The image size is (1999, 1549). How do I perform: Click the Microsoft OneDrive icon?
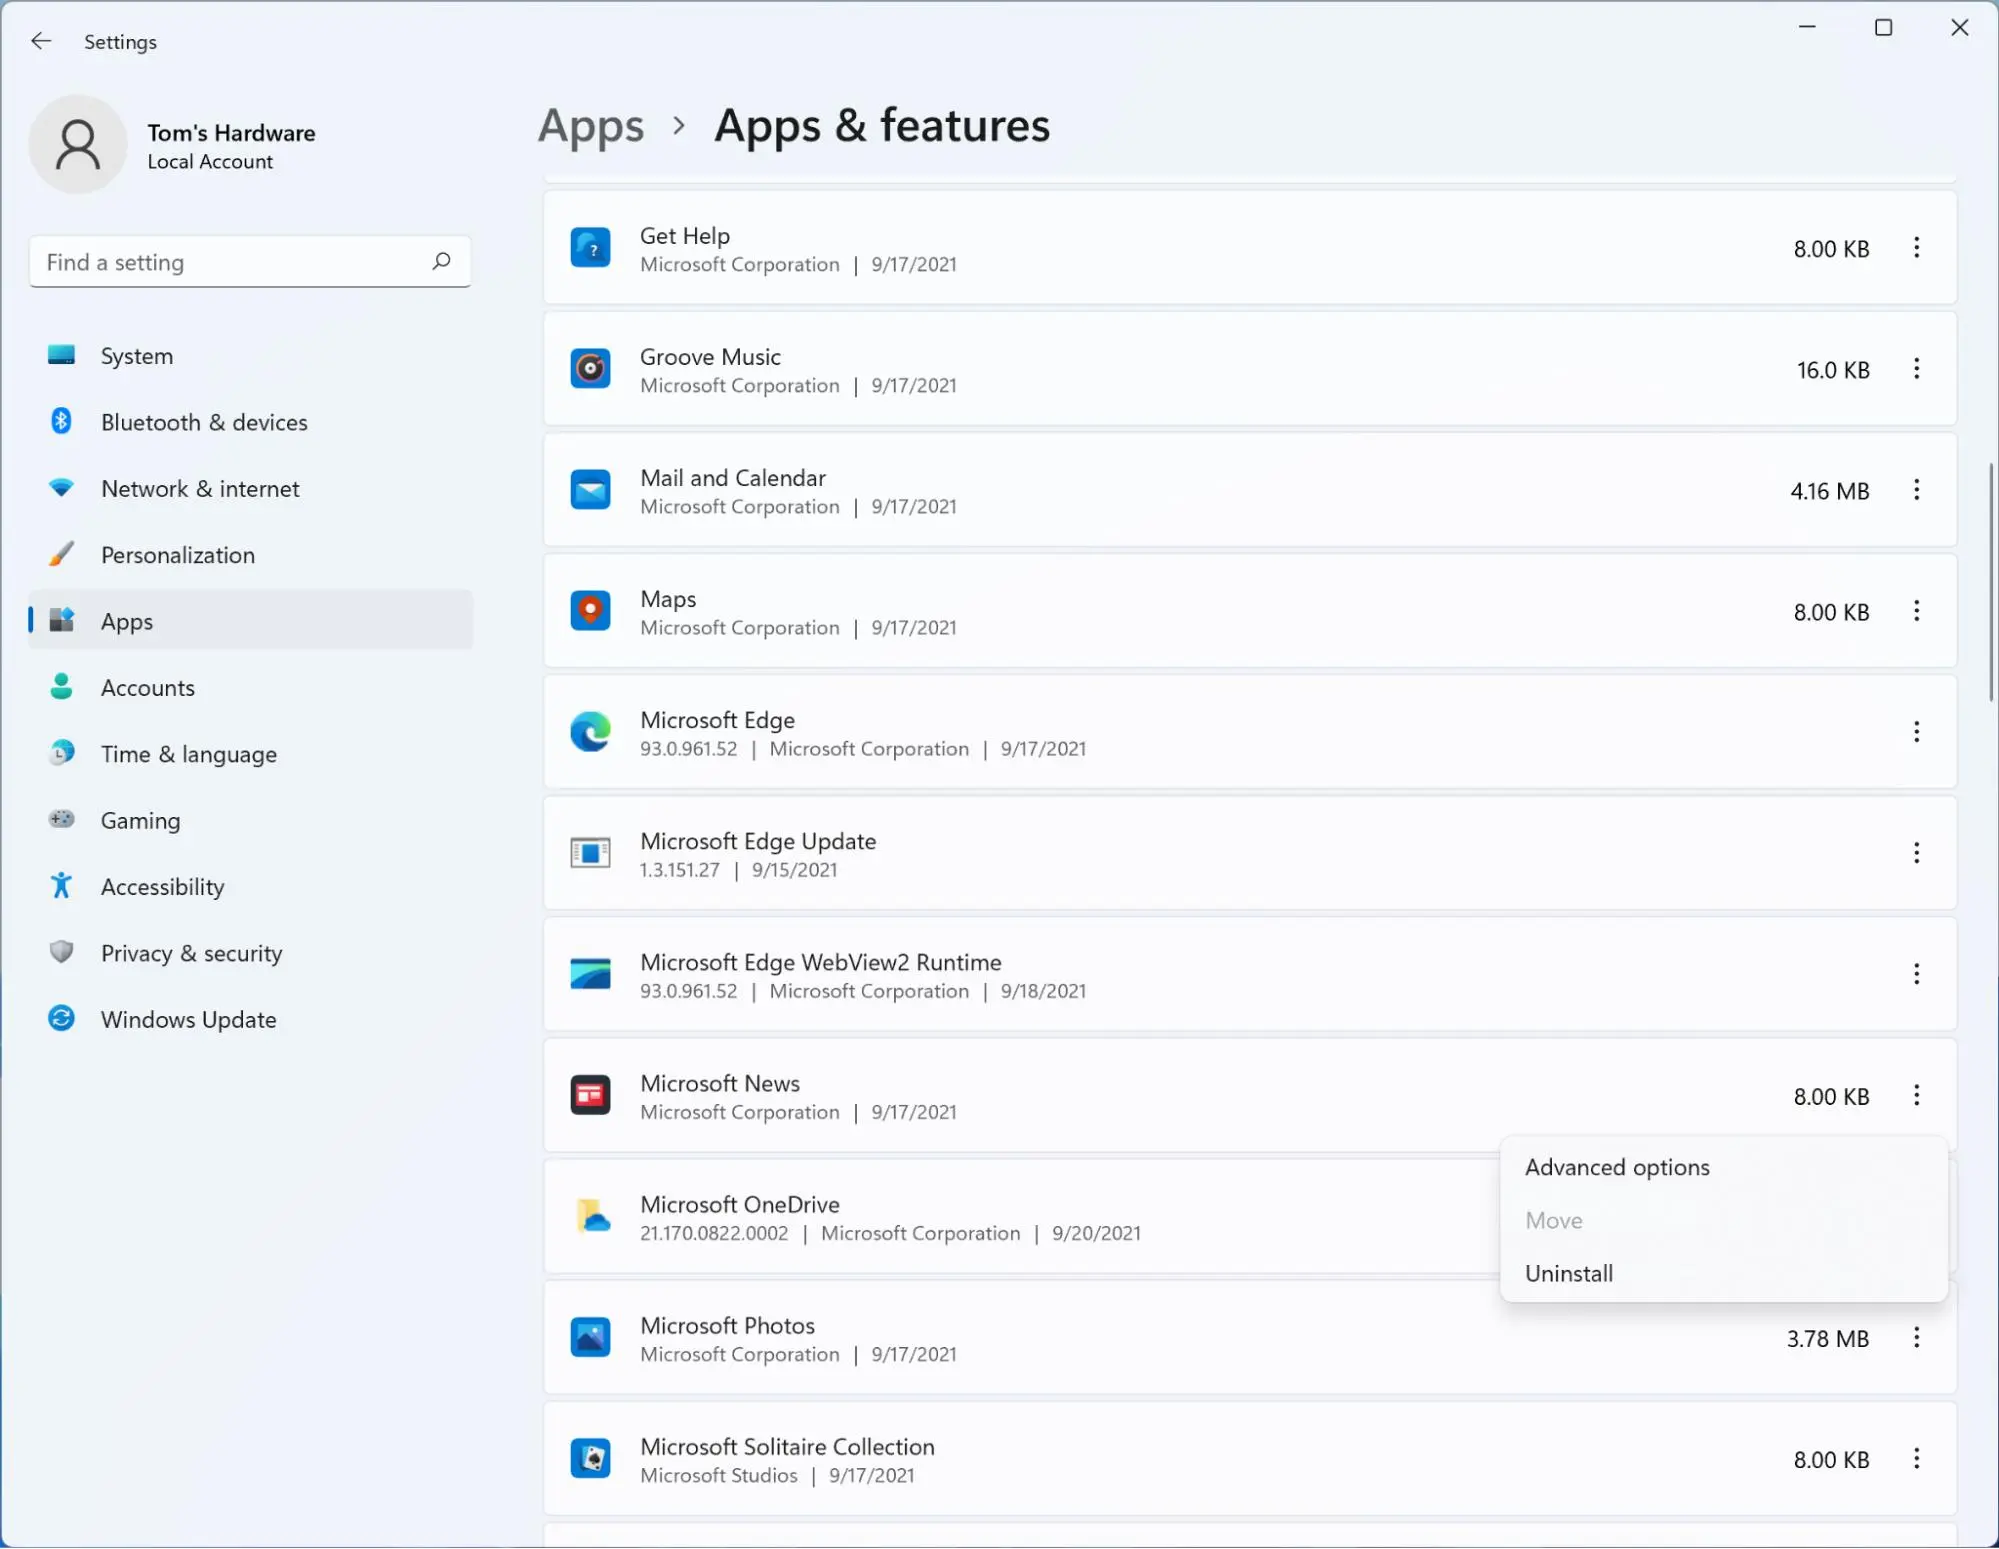592,1217
